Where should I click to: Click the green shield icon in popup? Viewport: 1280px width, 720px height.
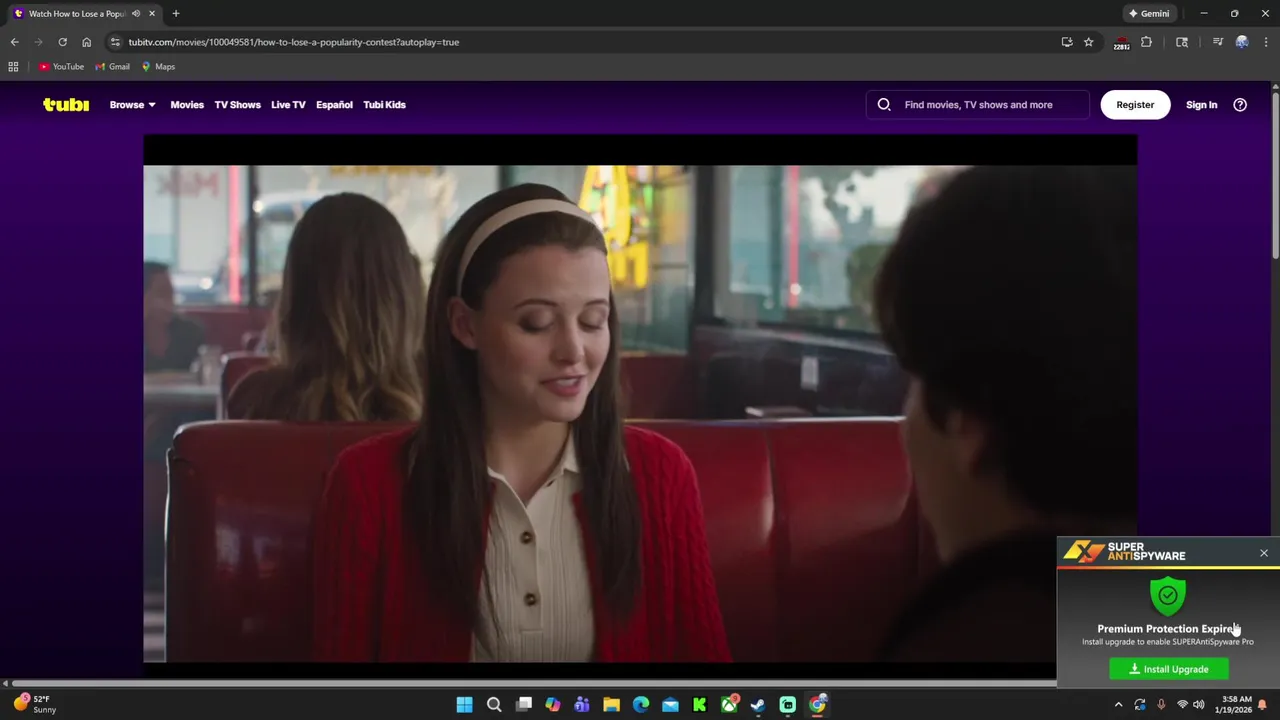pyautogui.click(x=1168, y=595)
